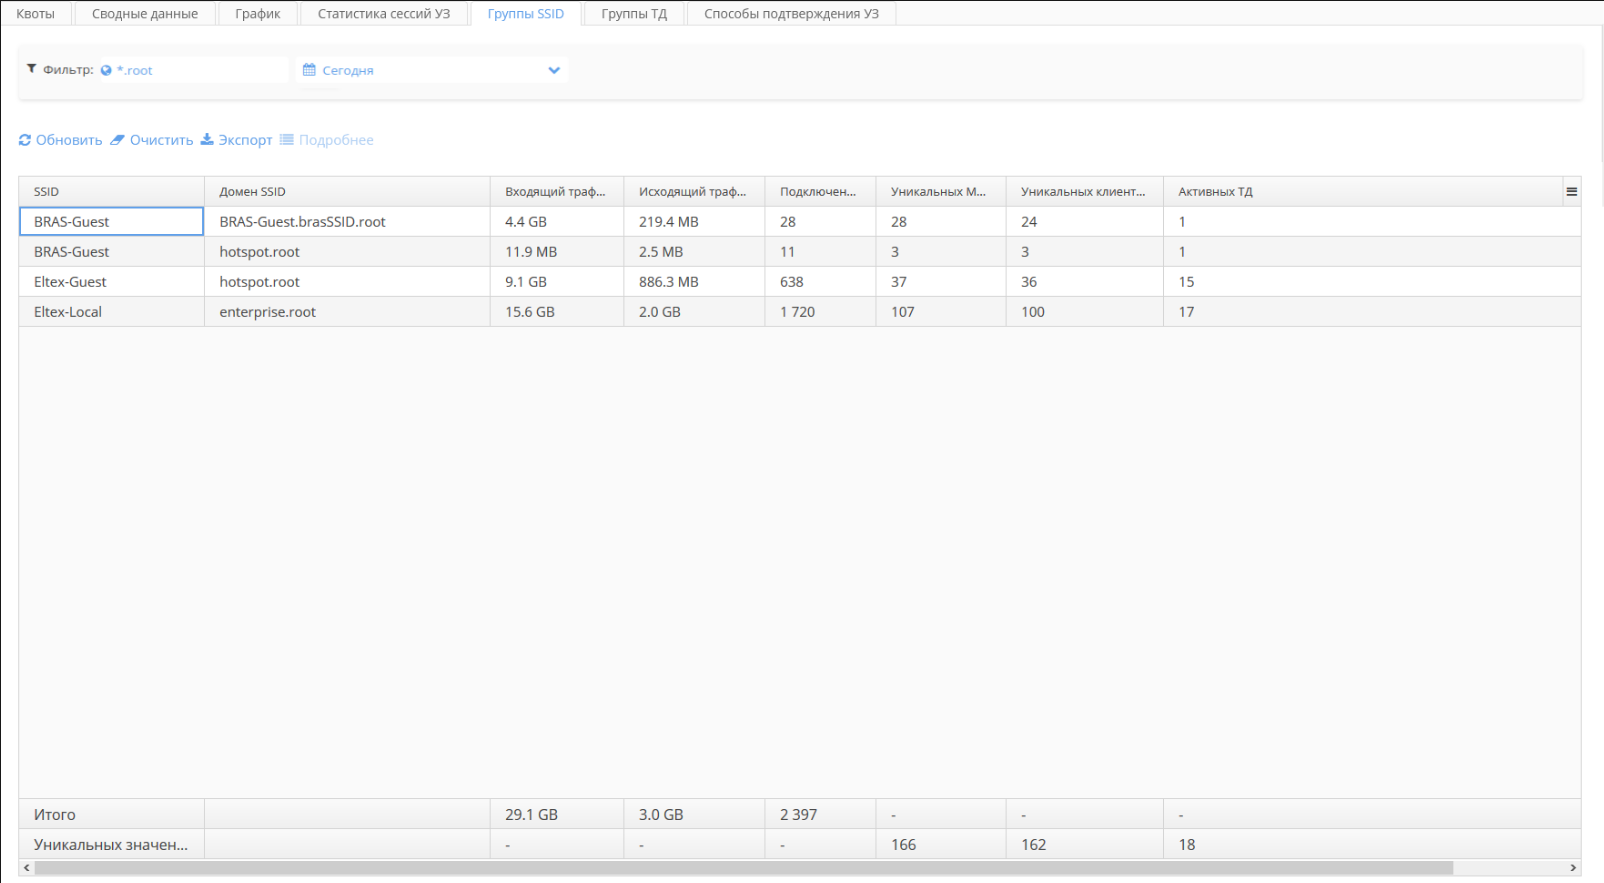
Task: Select the Eltex-Guest SSID cell
Action: [70, 282]
